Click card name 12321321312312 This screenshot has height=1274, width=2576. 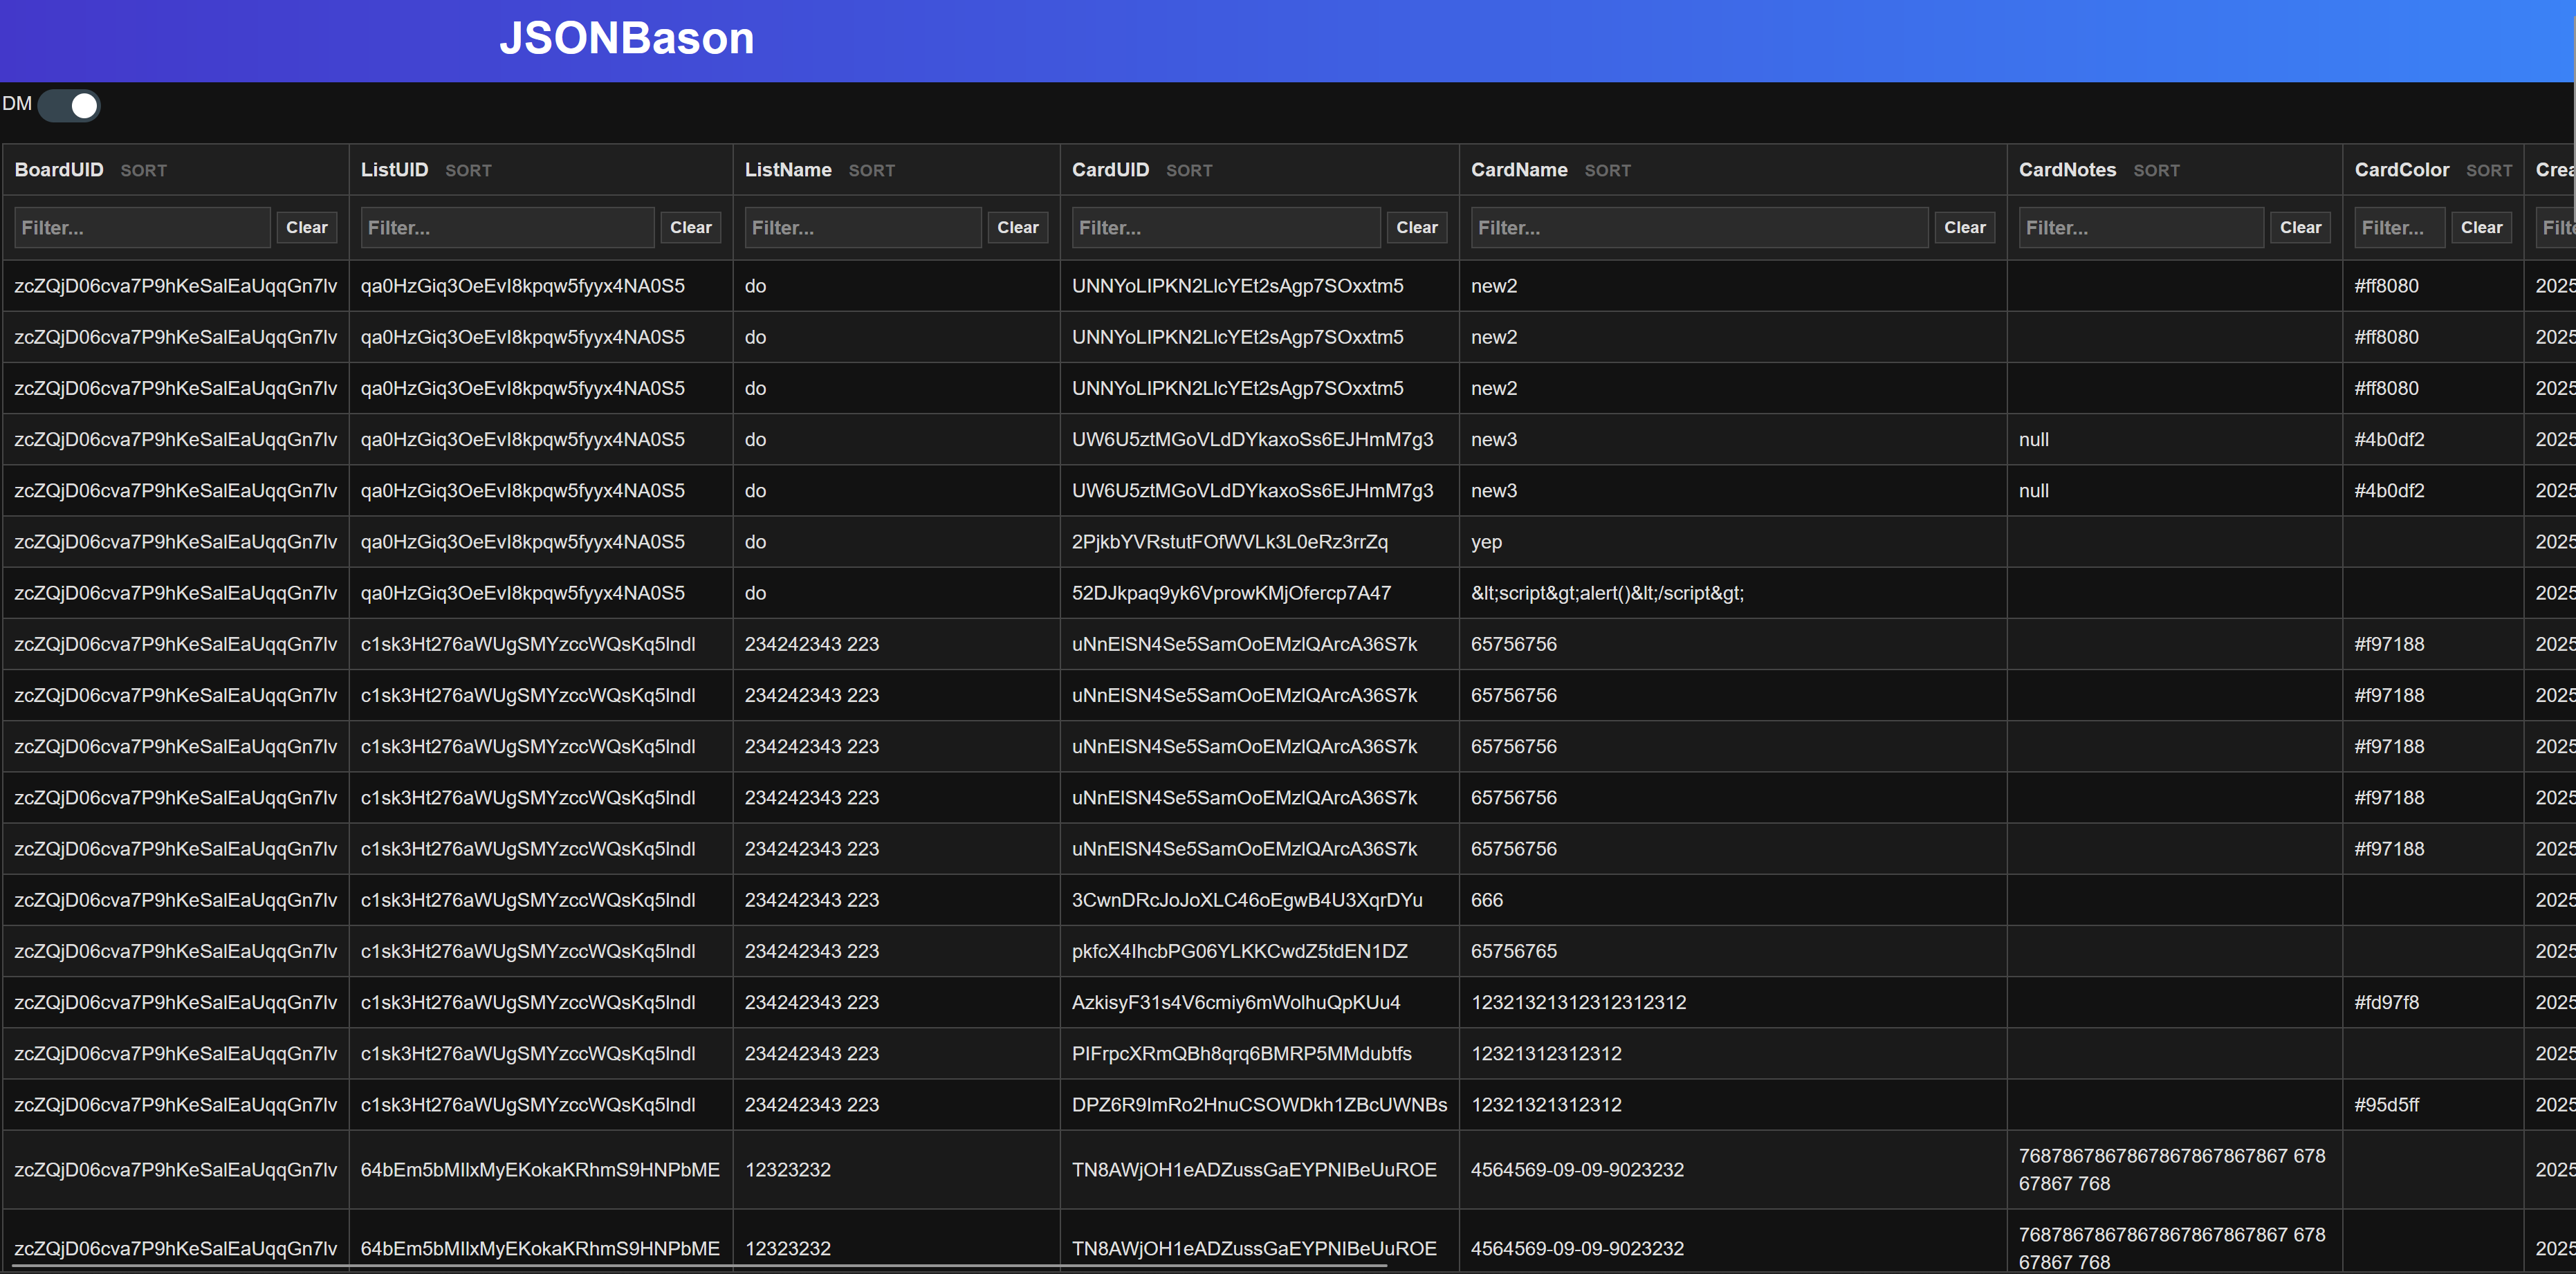[x=1546, y=1105]
